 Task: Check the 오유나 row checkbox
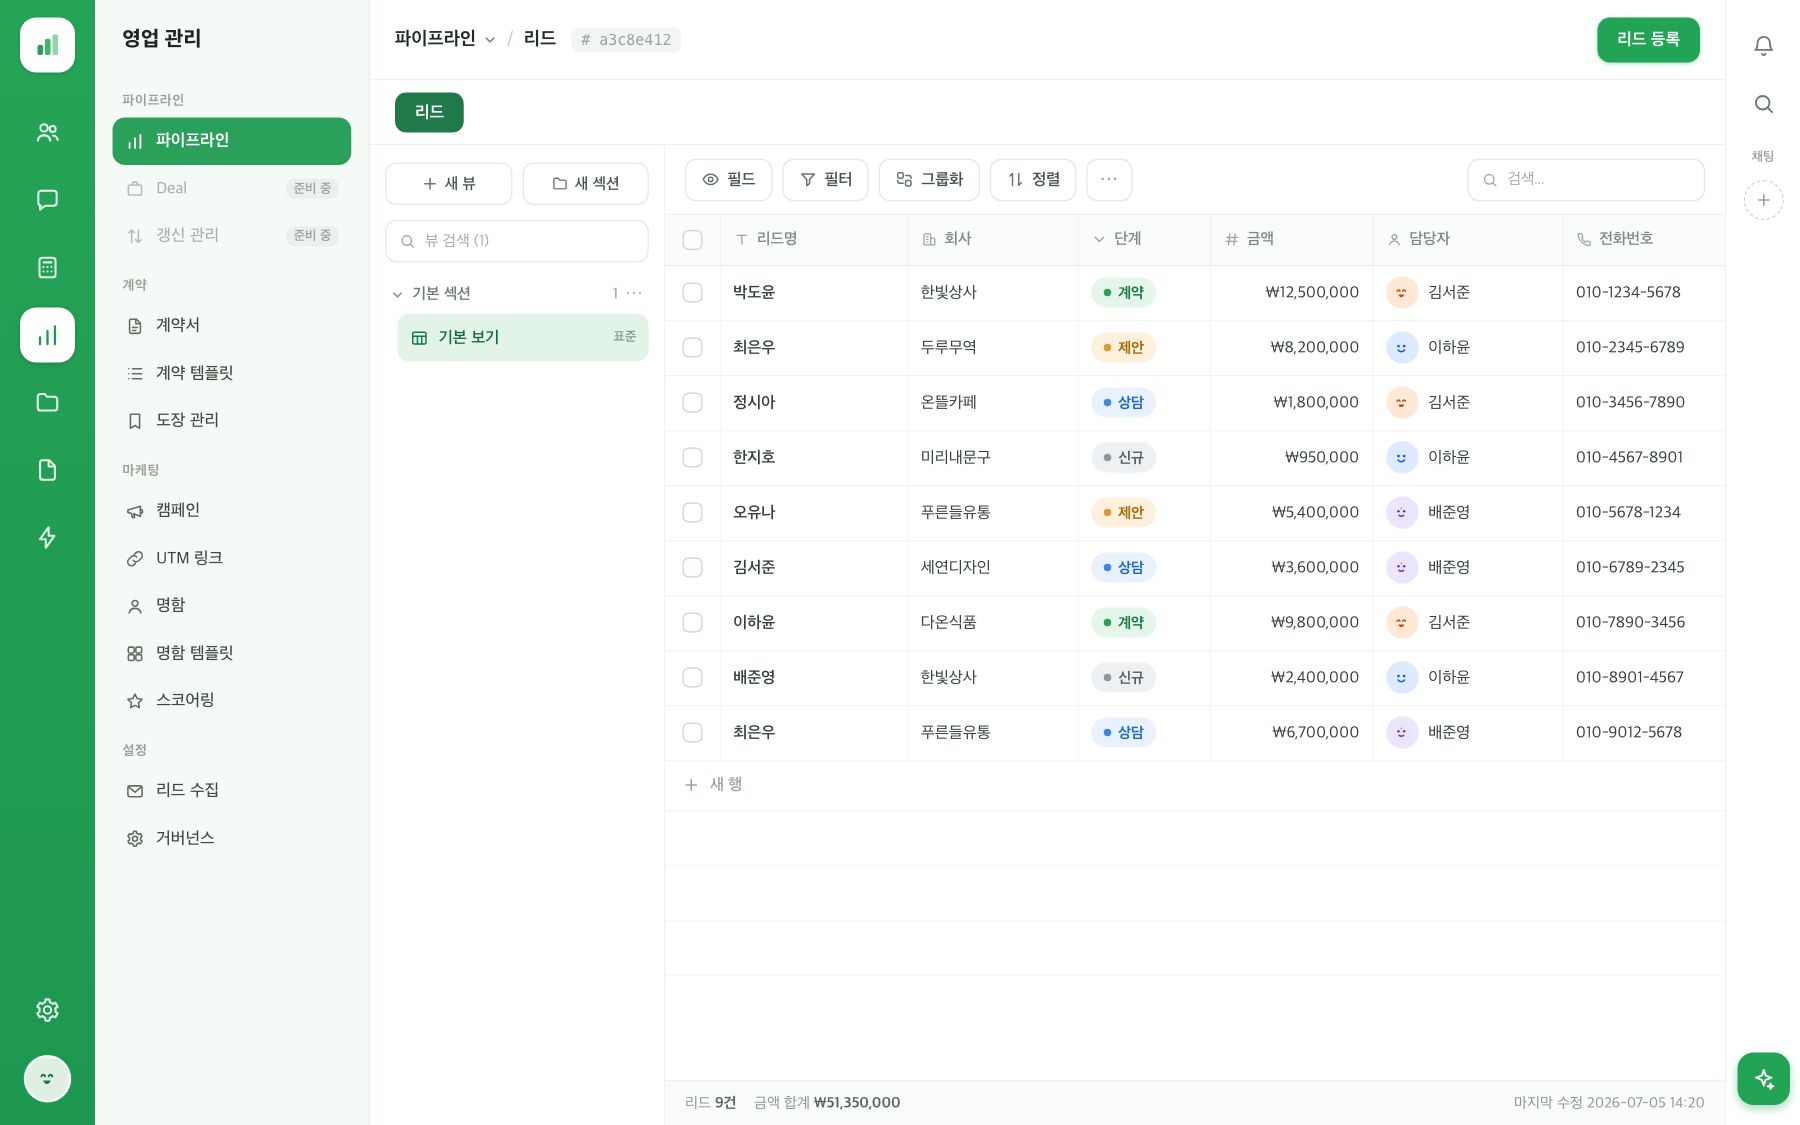click(692, 513)
